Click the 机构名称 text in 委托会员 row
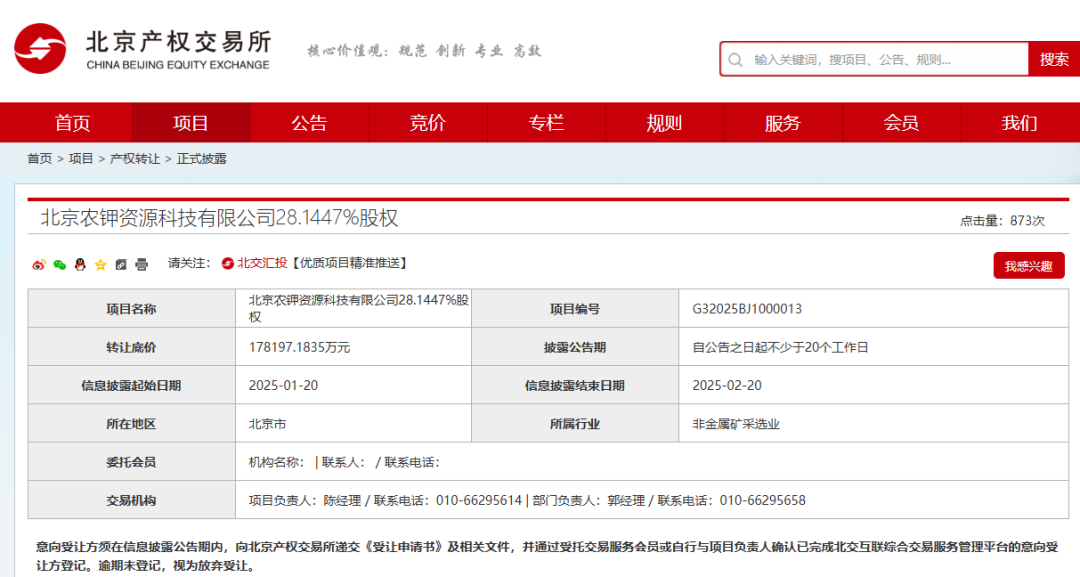Screen dimensions: 1080x577 click(276, 463)
